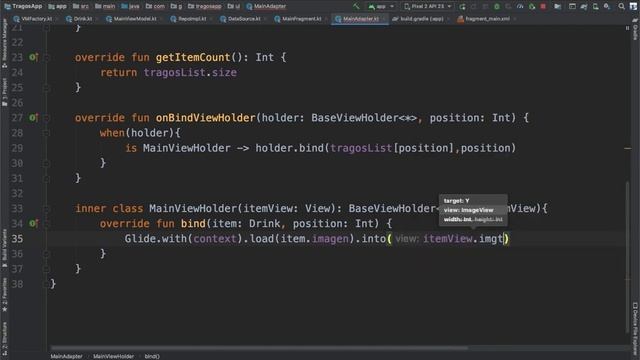Click the Run Anything window icon
This screenshot has height=360, width=640.
(x=572, y=6)
